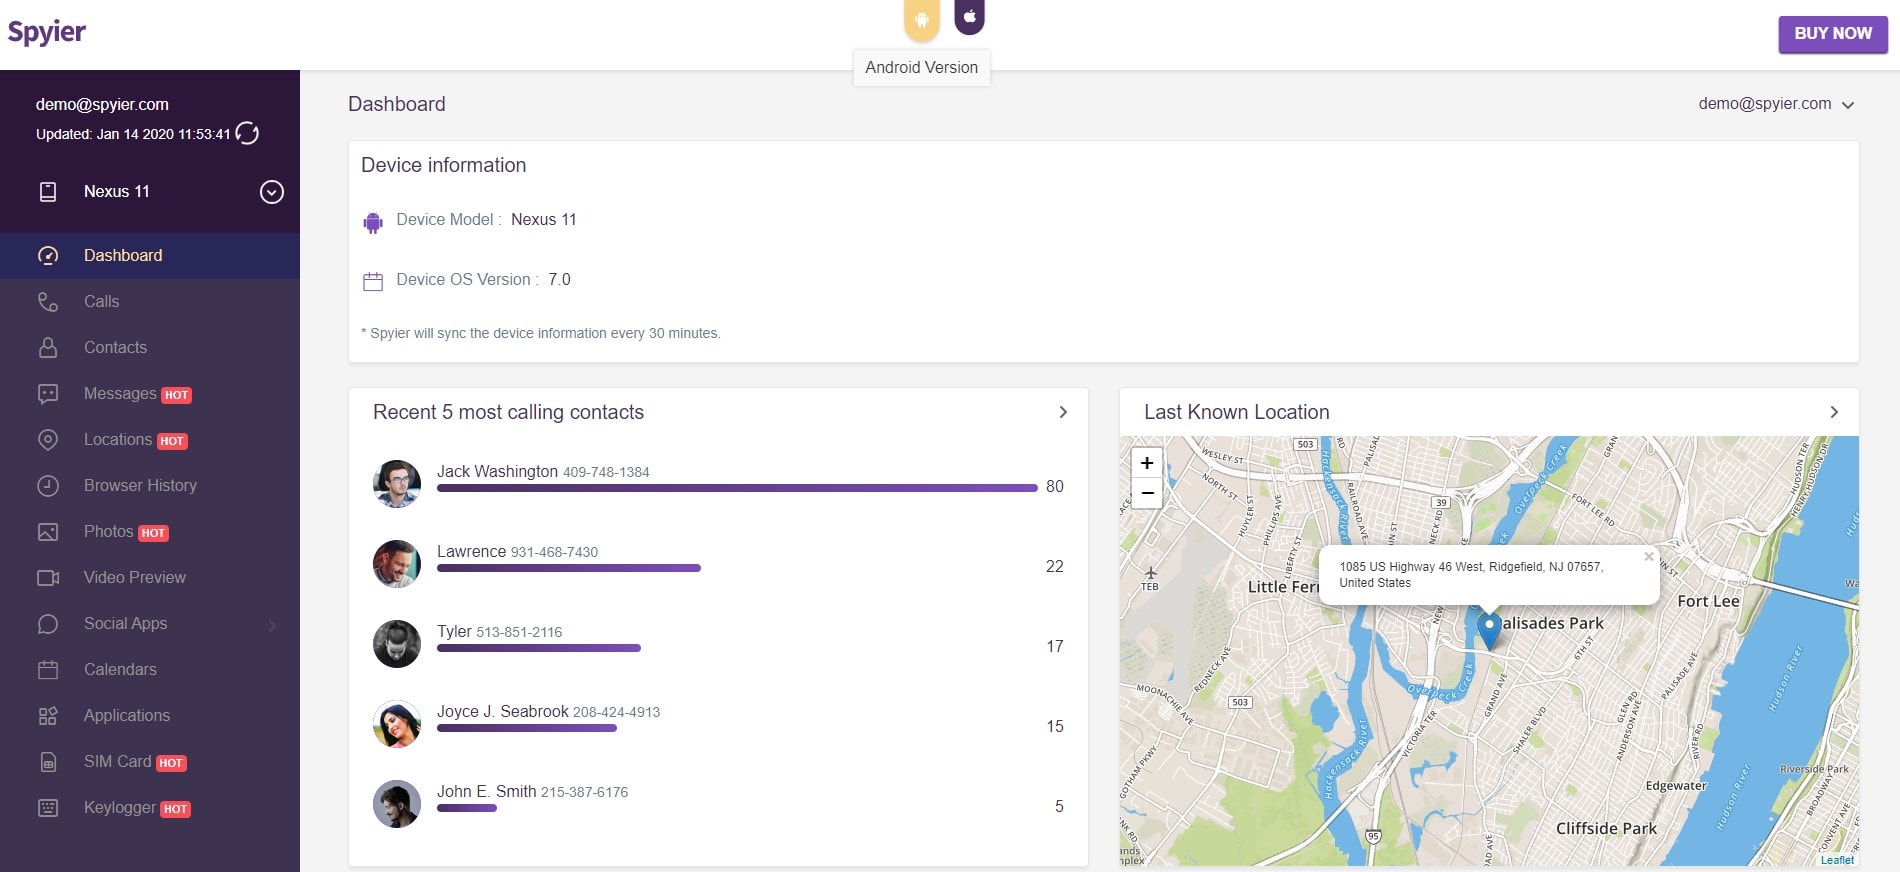Click the BUY NOW button

click(1833, 34)
